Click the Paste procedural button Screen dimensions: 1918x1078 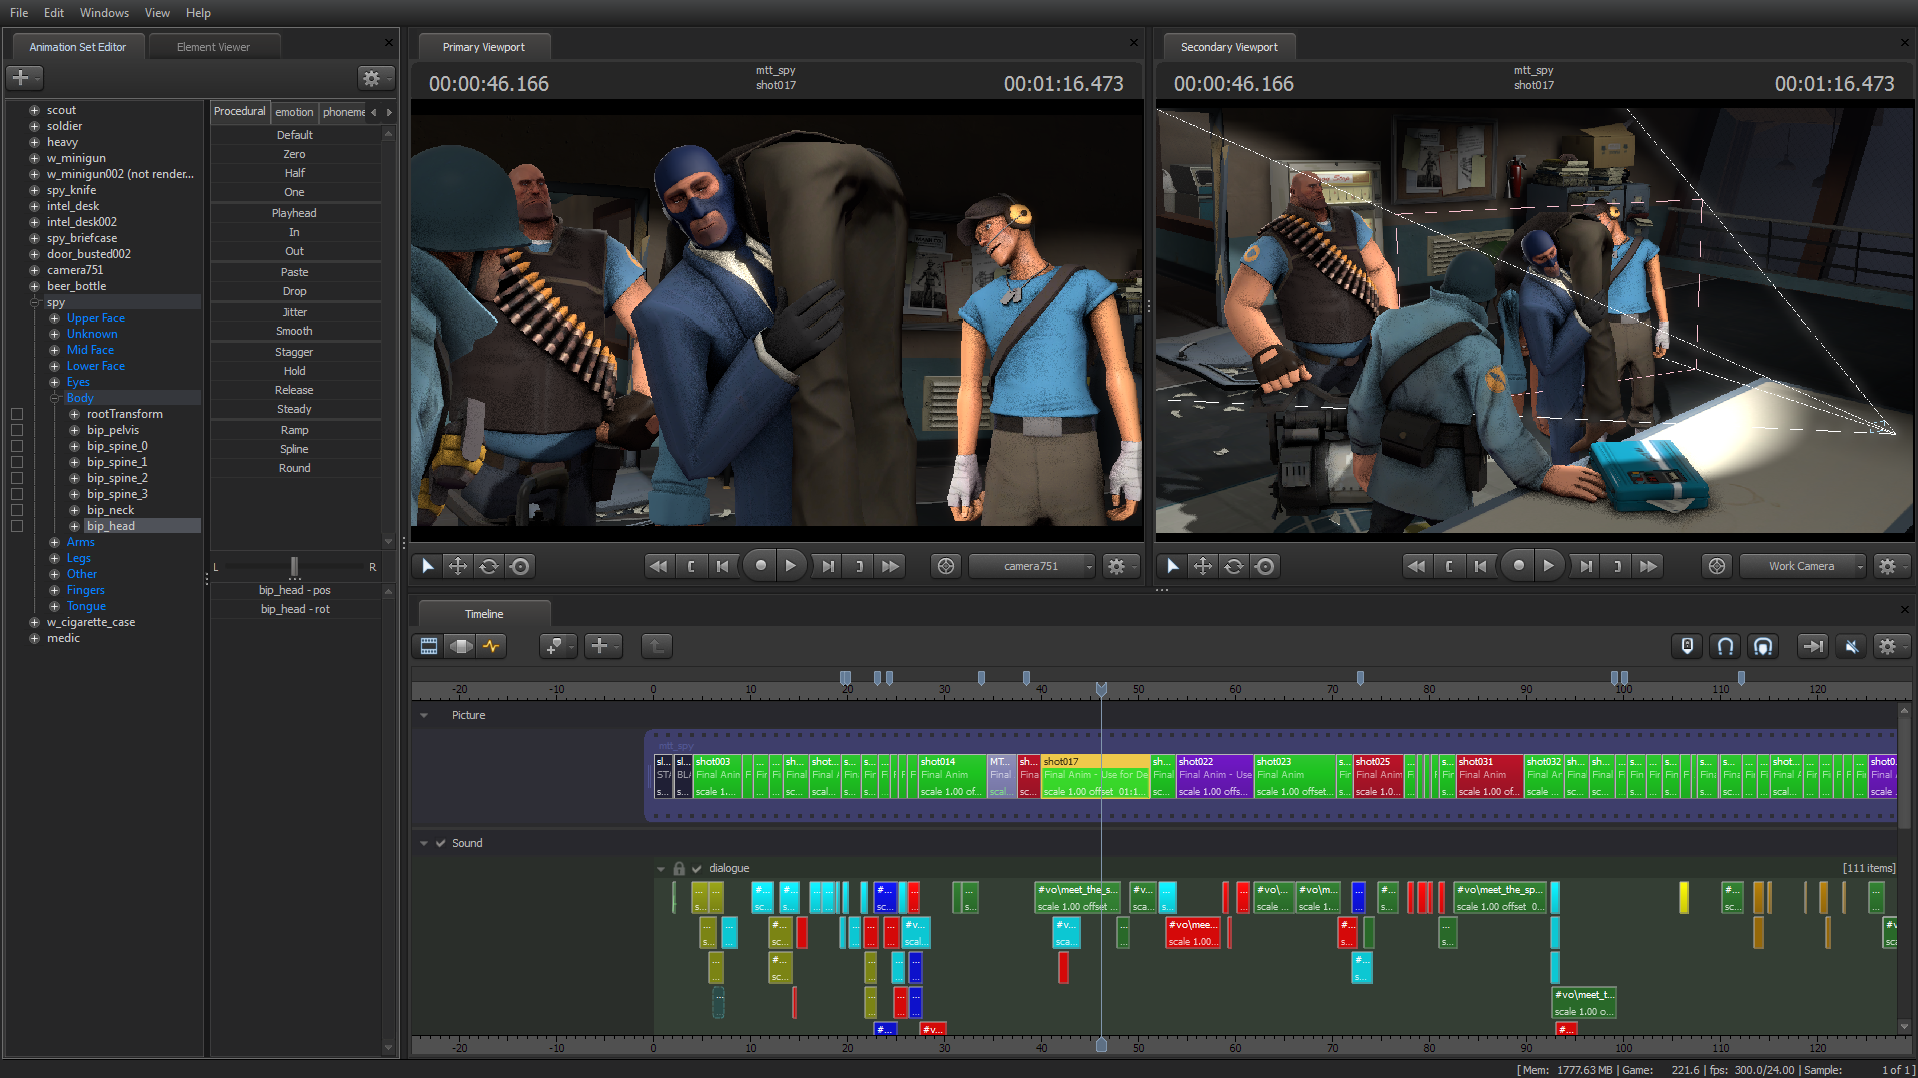[294, 271]
